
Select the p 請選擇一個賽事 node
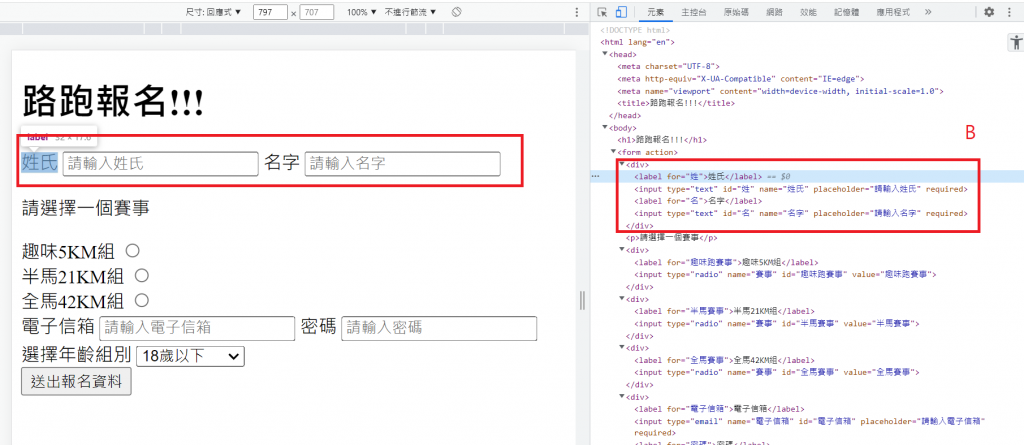672,238
